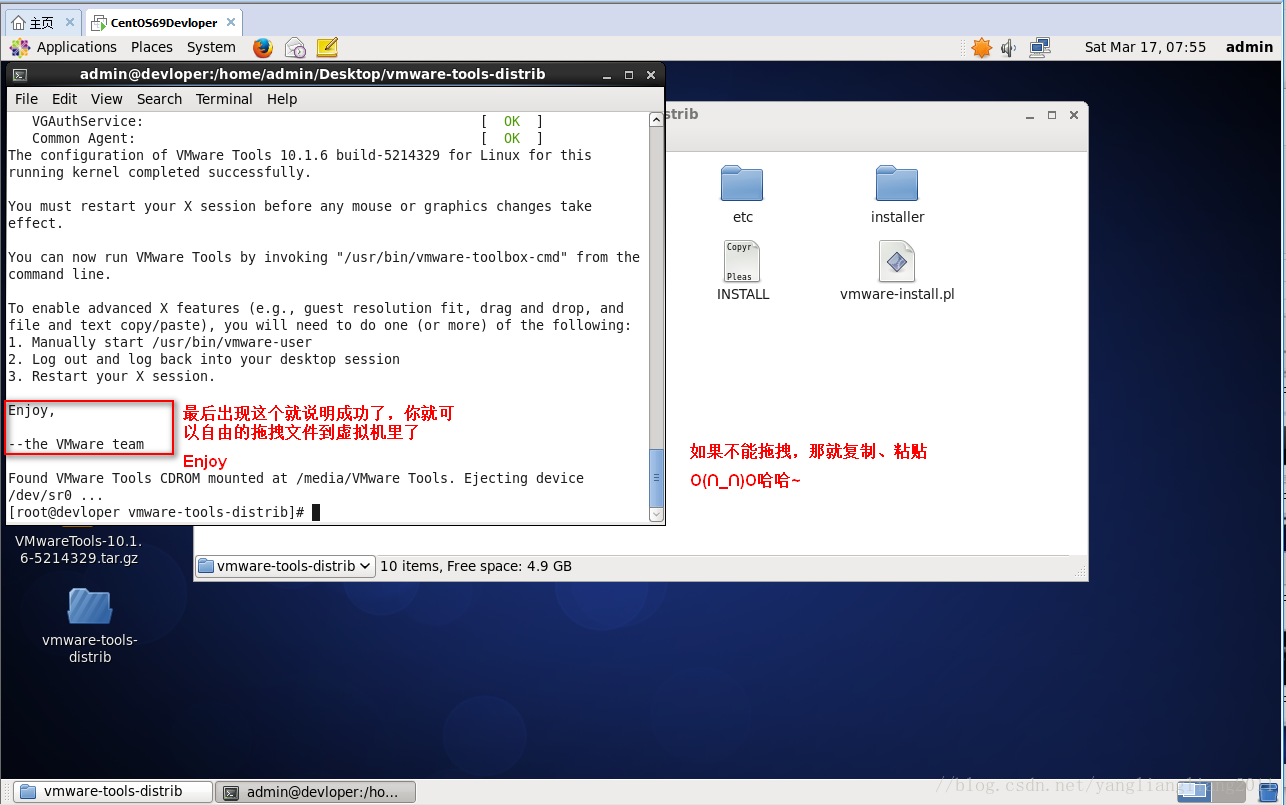This screenshot has width=1286, height=805.
Task: Select the INSTALL text file
Action: coord(742,271)
